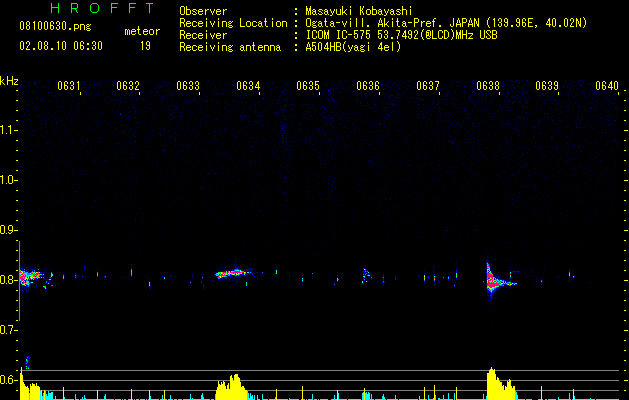Viewport: 629px width, 400px height.
Task: Click the 'meteor' count label
Action: click(x=142, y=31)
